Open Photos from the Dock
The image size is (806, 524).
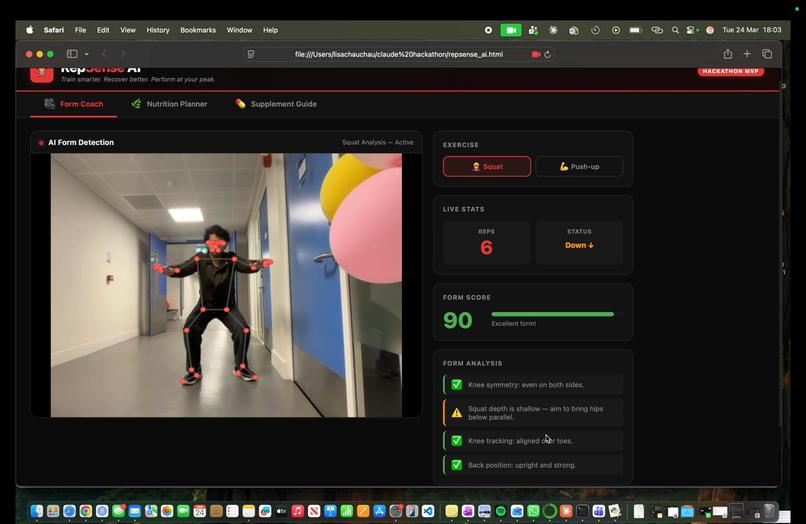click(x=167, y=511)
